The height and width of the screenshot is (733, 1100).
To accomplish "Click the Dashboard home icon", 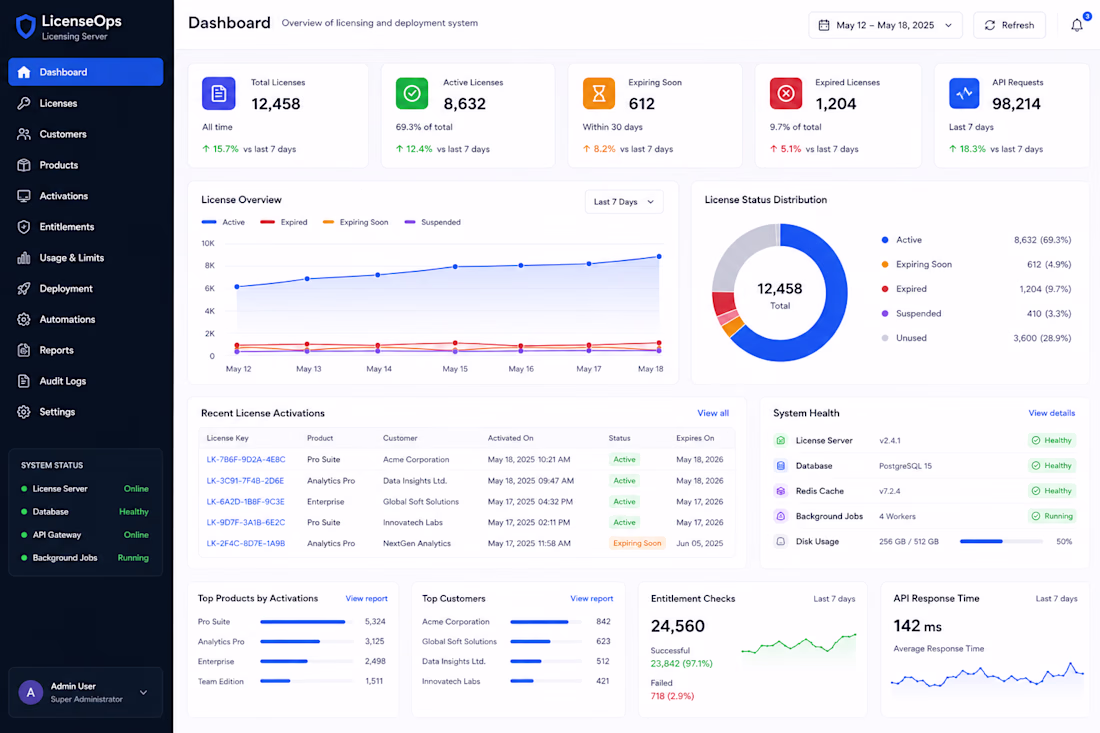I will (x=24, y=72).
